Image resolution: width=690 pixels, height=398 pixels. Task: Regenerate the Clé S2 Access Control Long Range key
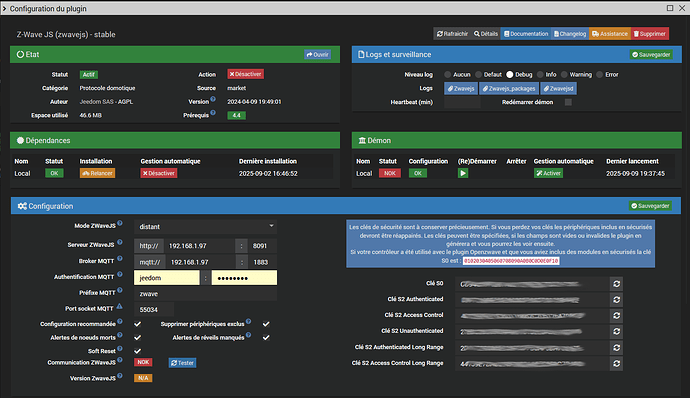[616, 364]
